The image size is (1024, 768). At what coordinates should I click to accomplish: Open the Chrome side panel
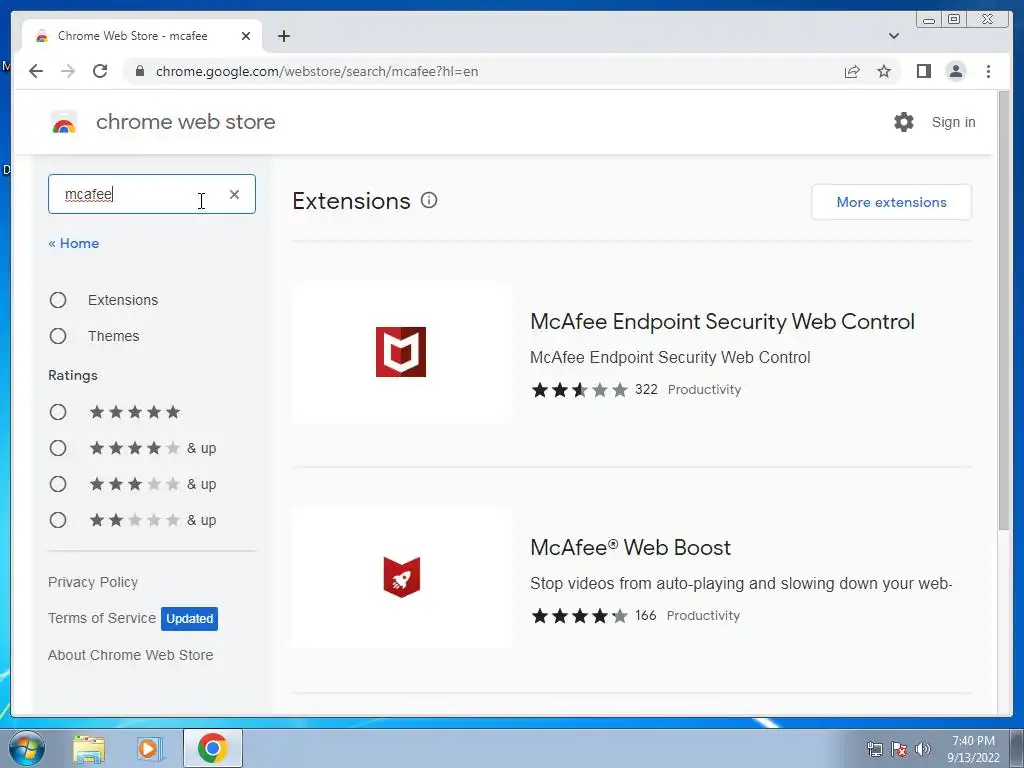(x=923, y=71)
